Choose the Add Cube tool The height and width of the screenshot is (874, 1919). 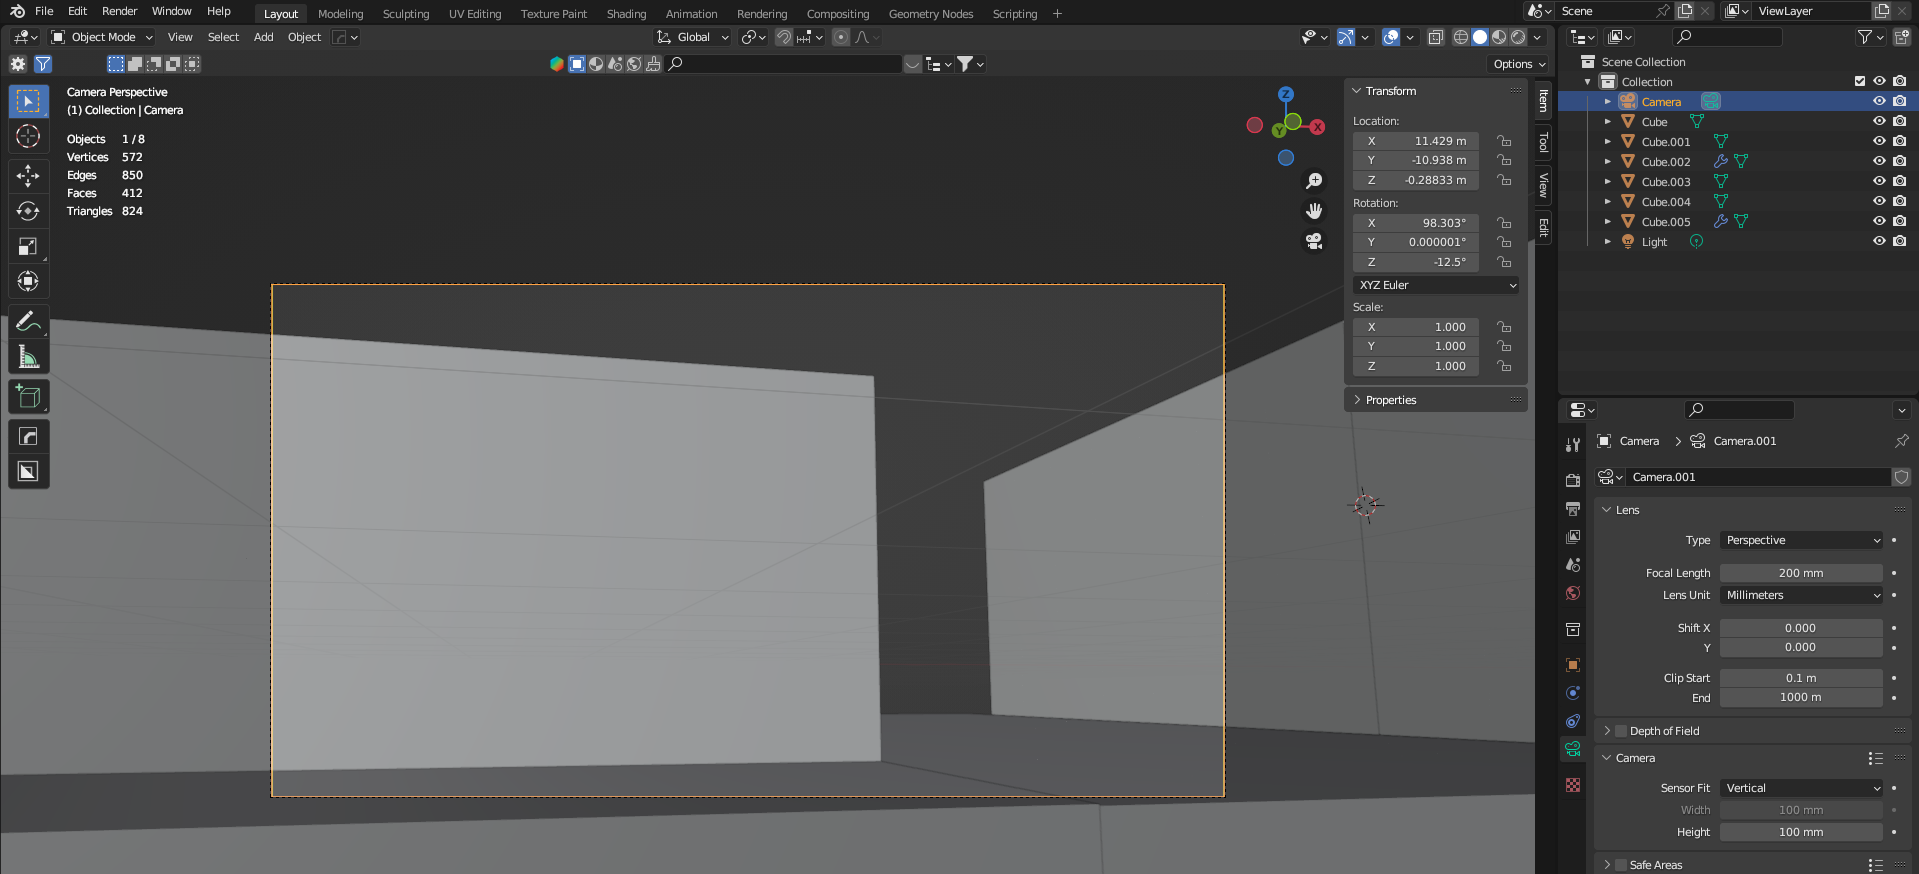click(28, 397)
